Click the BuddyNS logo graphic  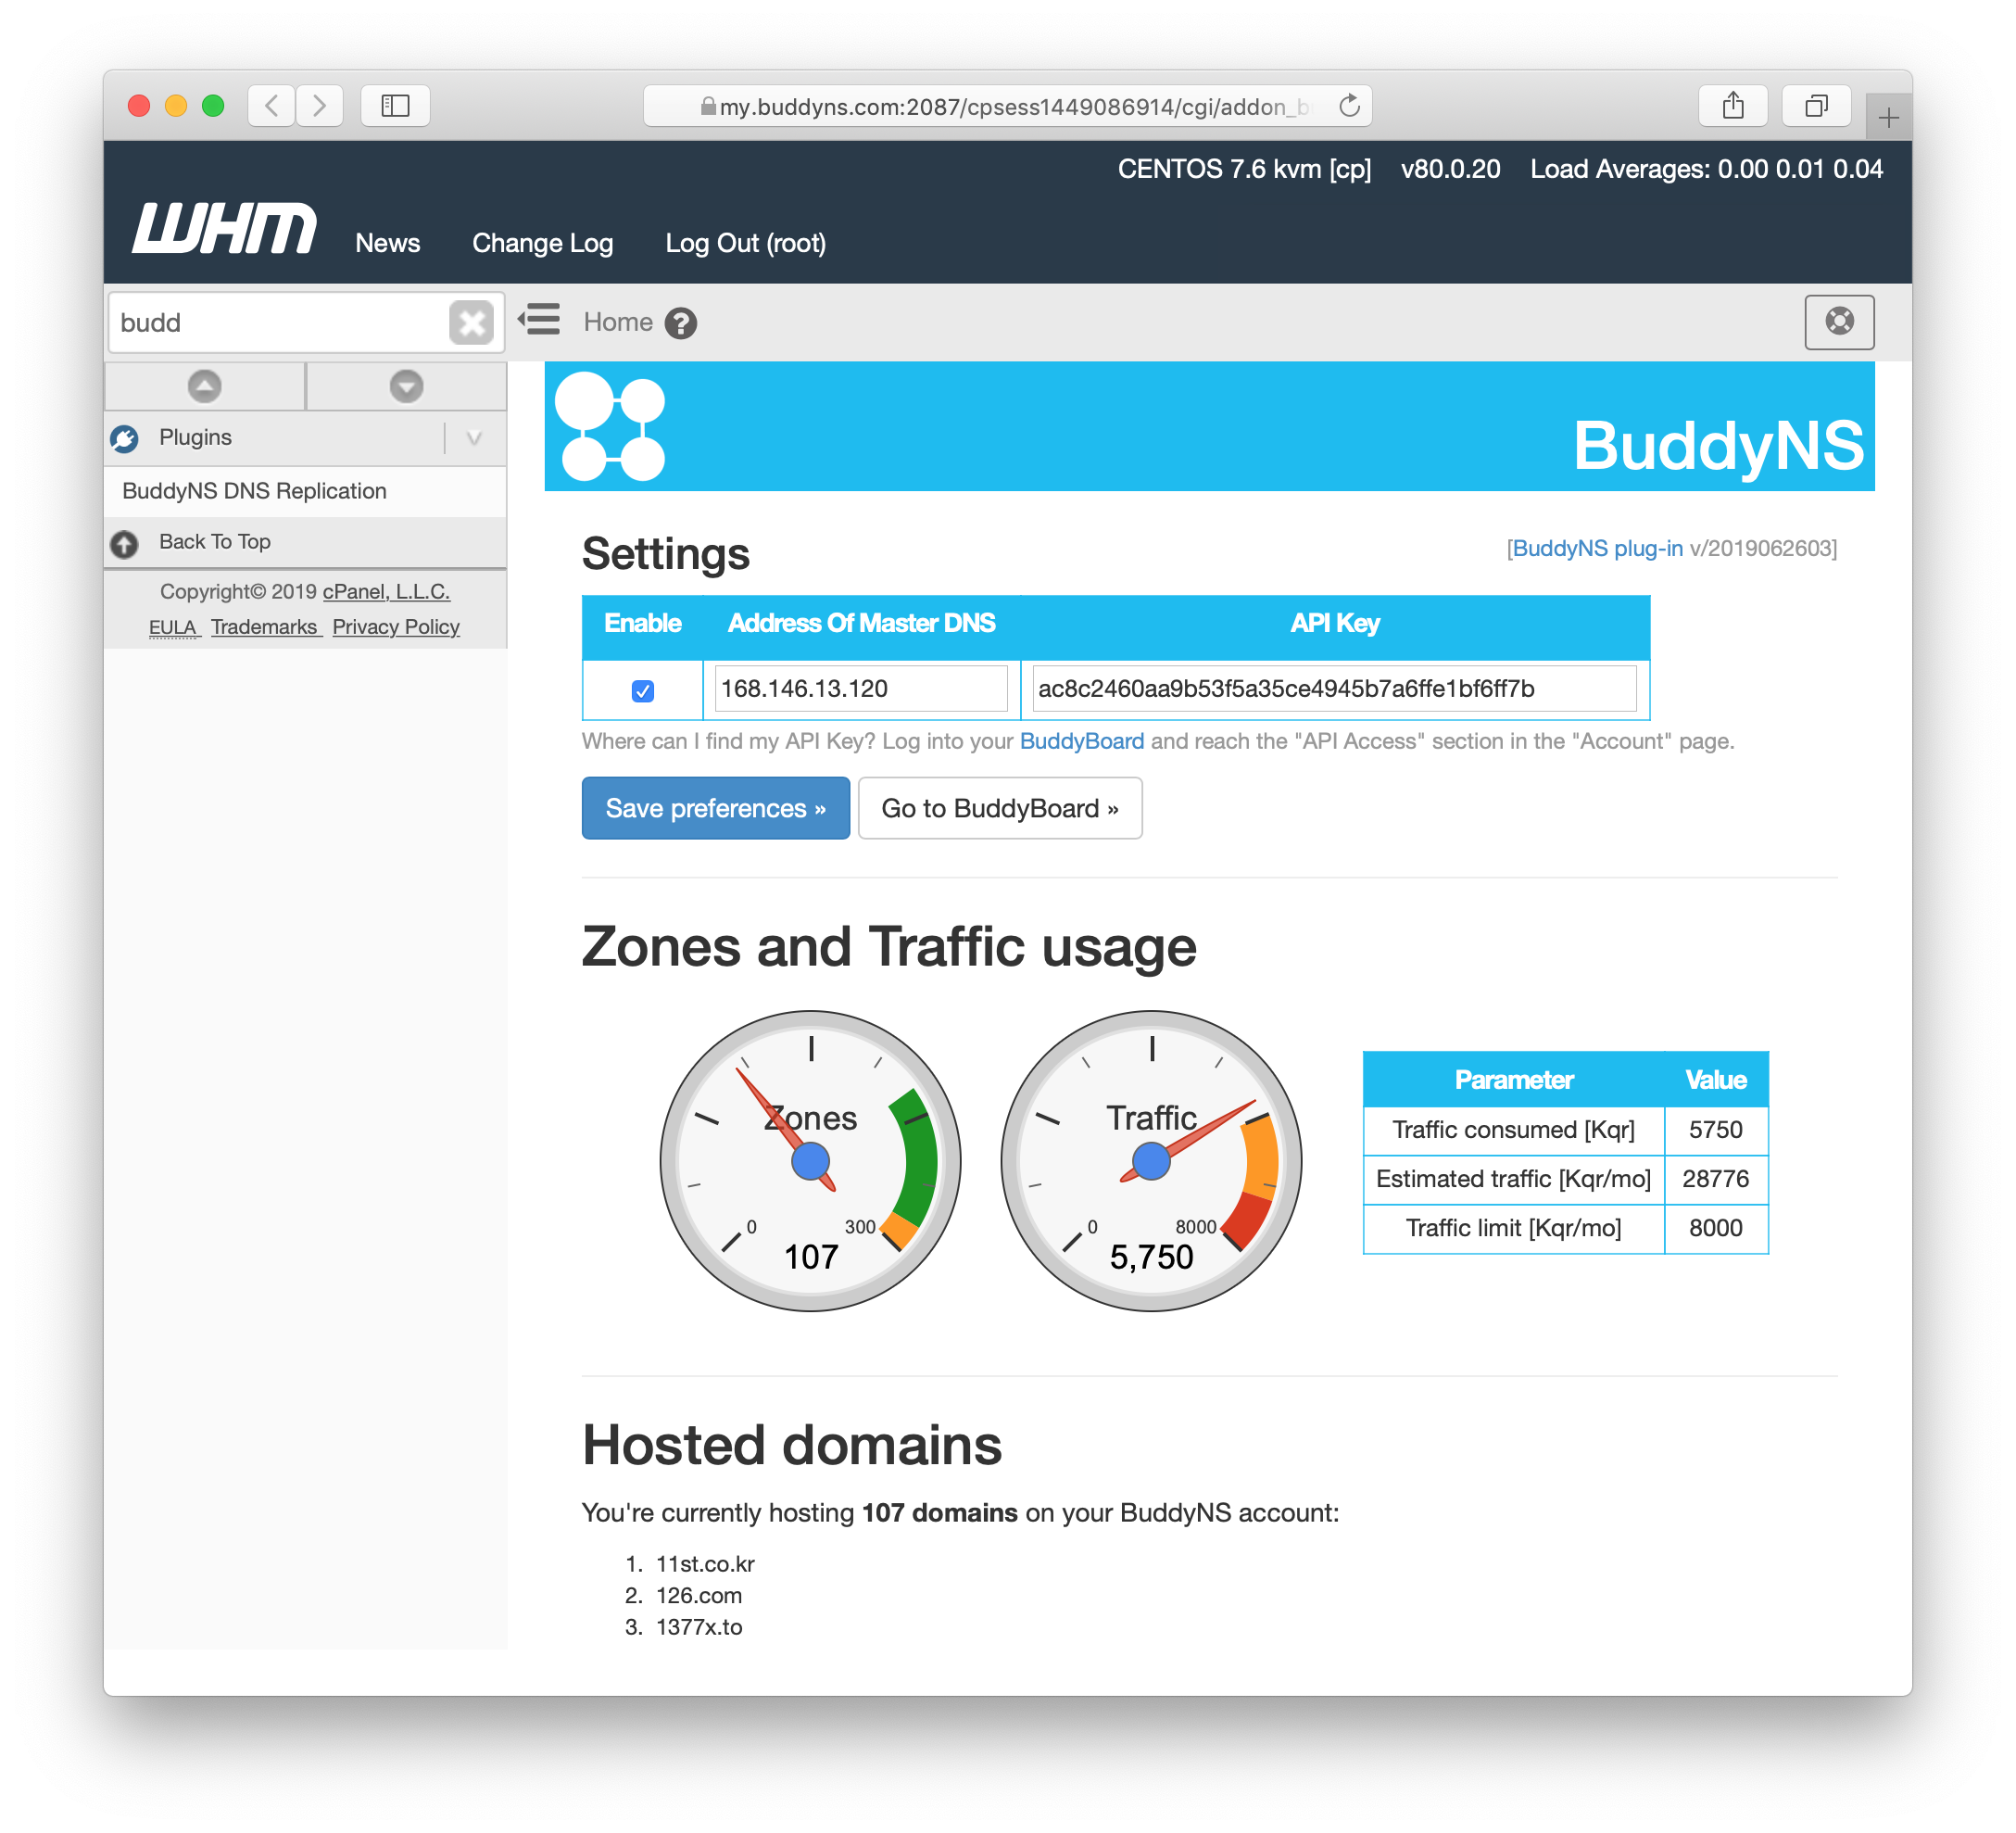point(610,426)
